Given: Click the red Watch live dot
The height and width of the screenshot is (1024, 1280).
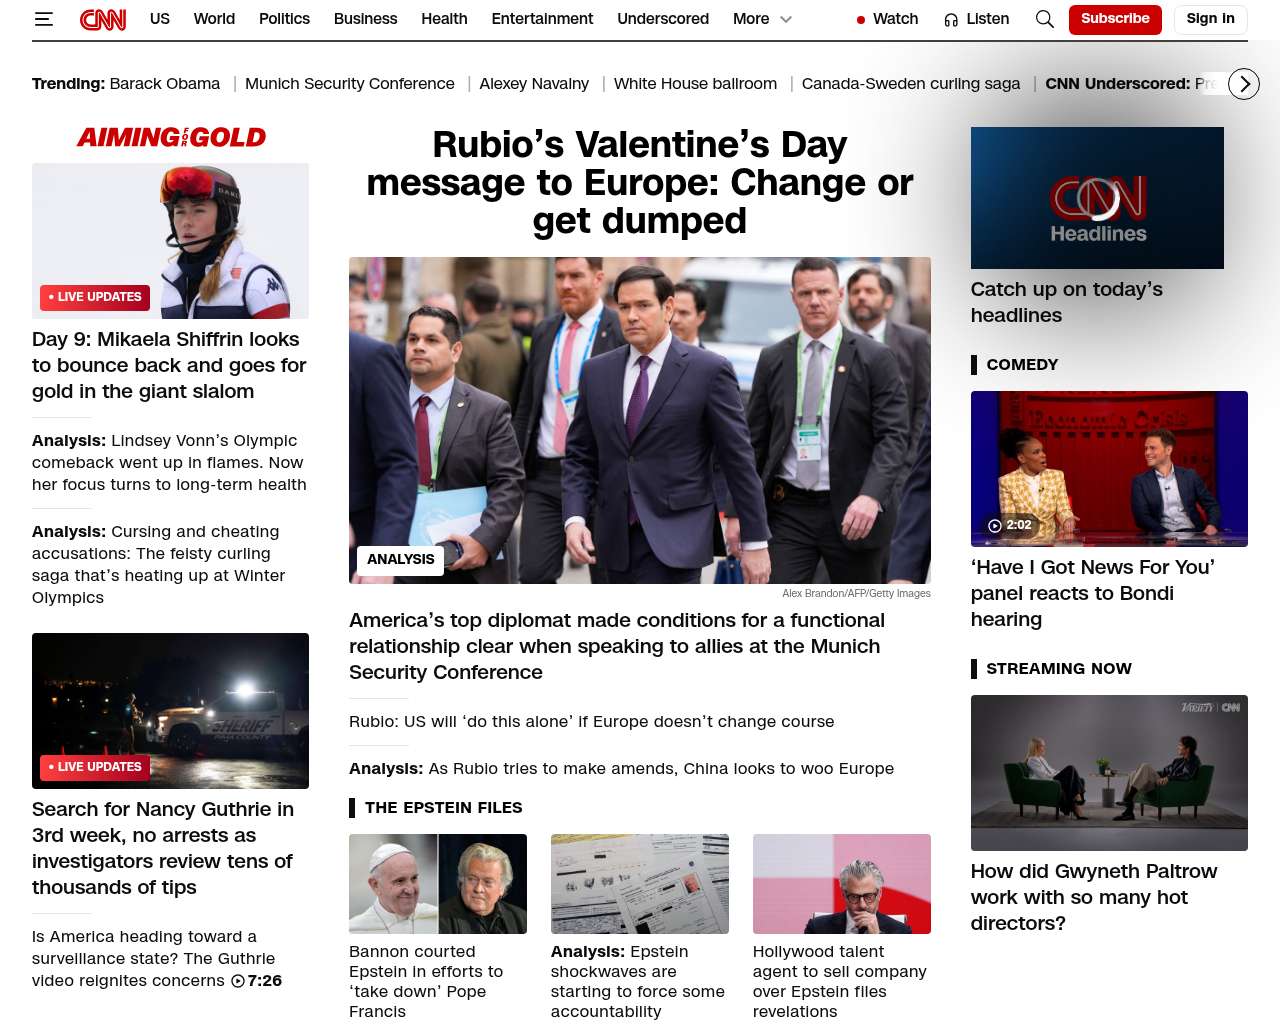Looking at the screenshot, I should pyautogui.click(x=860, y=20).
